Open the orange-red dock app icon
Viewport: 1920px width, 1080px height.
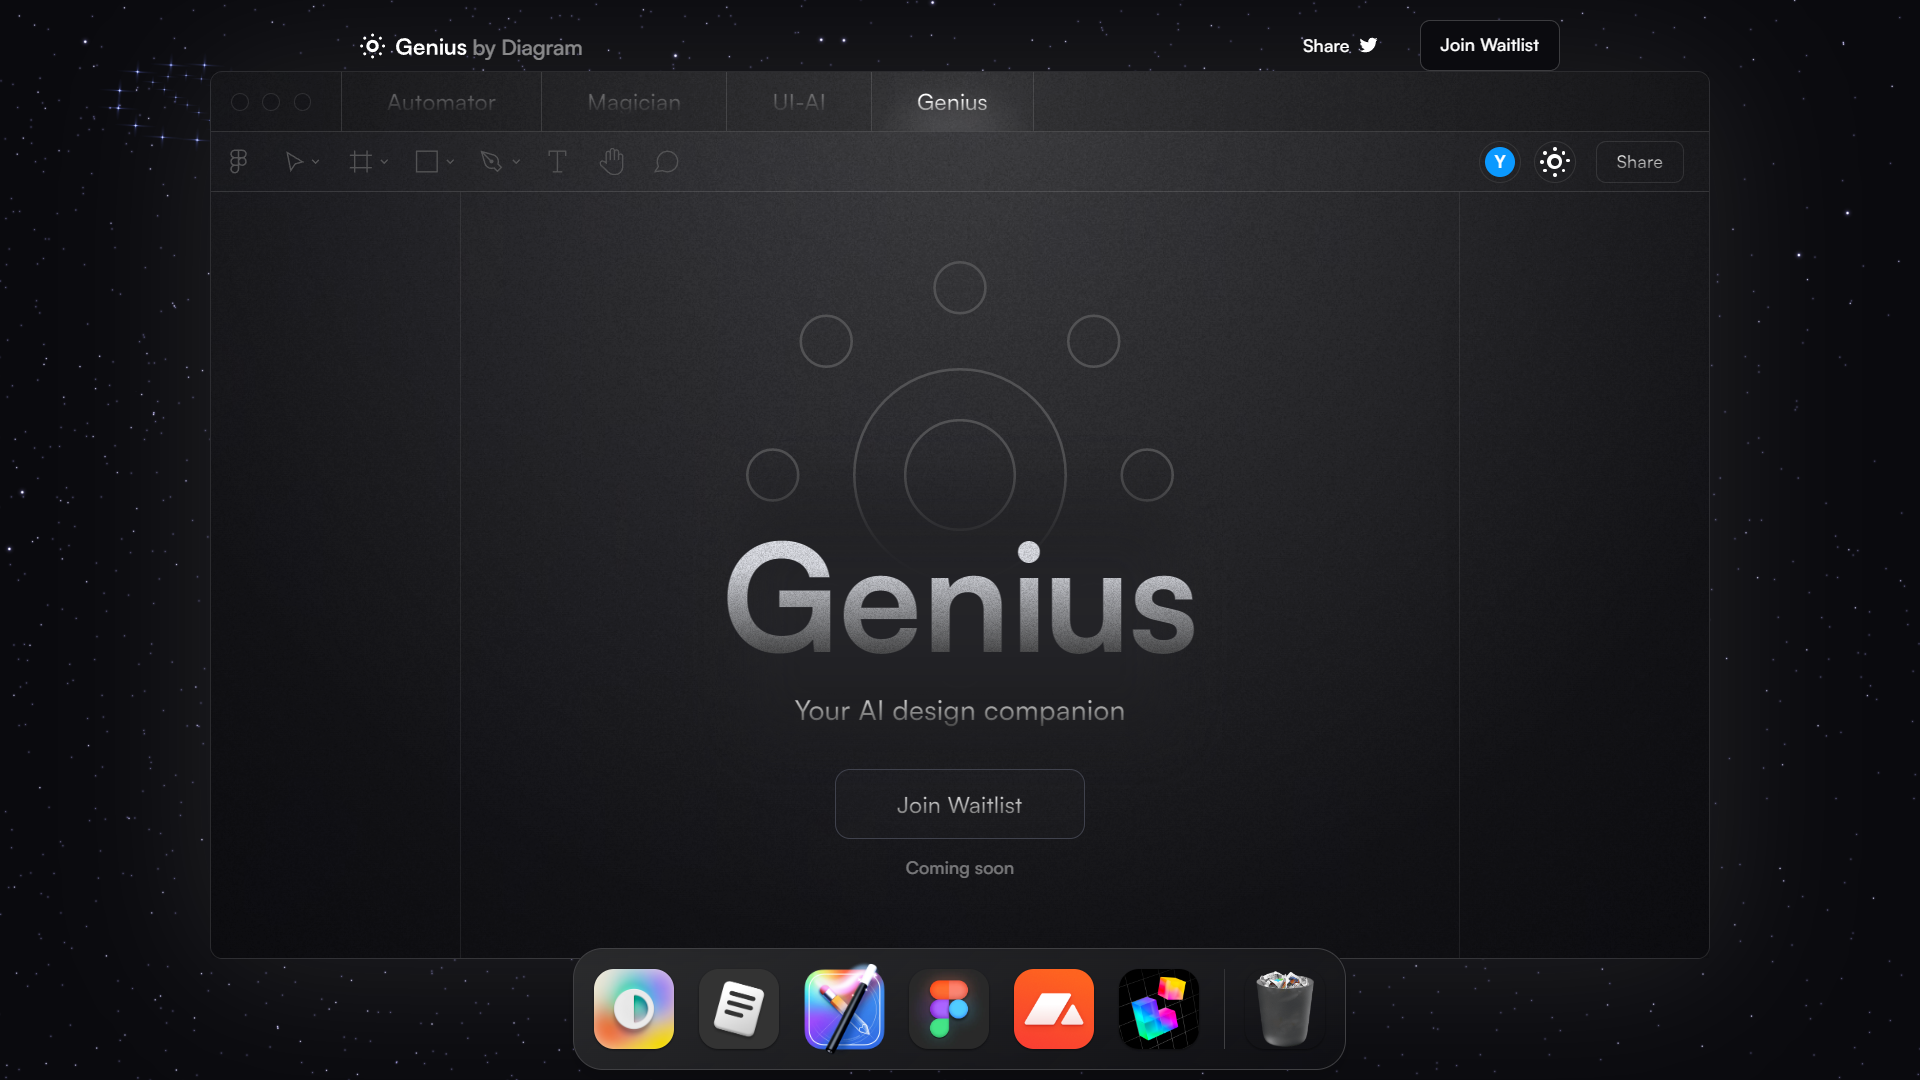coord(1054,1009)
